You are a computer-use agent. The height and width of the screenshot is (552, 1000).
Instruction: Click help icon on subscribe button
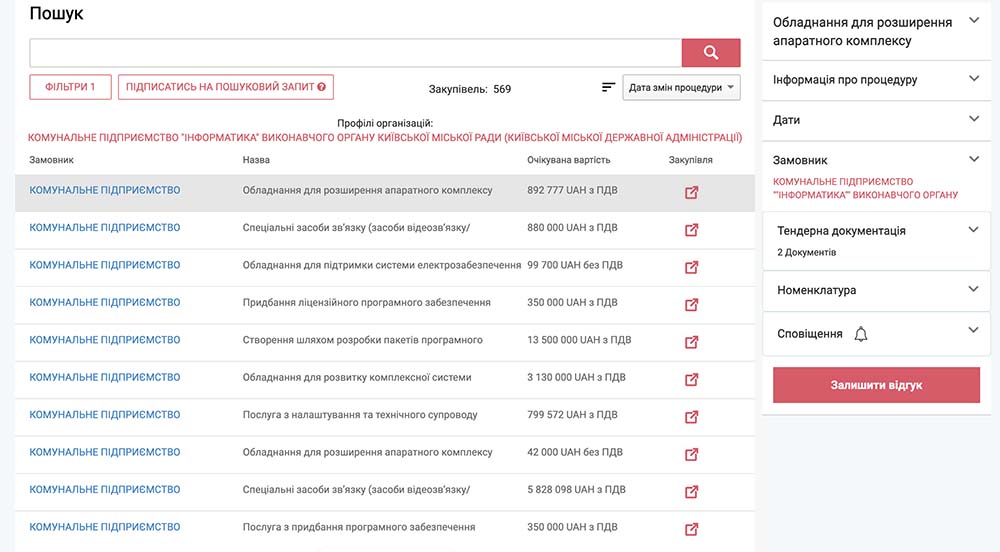pos(321,87)
